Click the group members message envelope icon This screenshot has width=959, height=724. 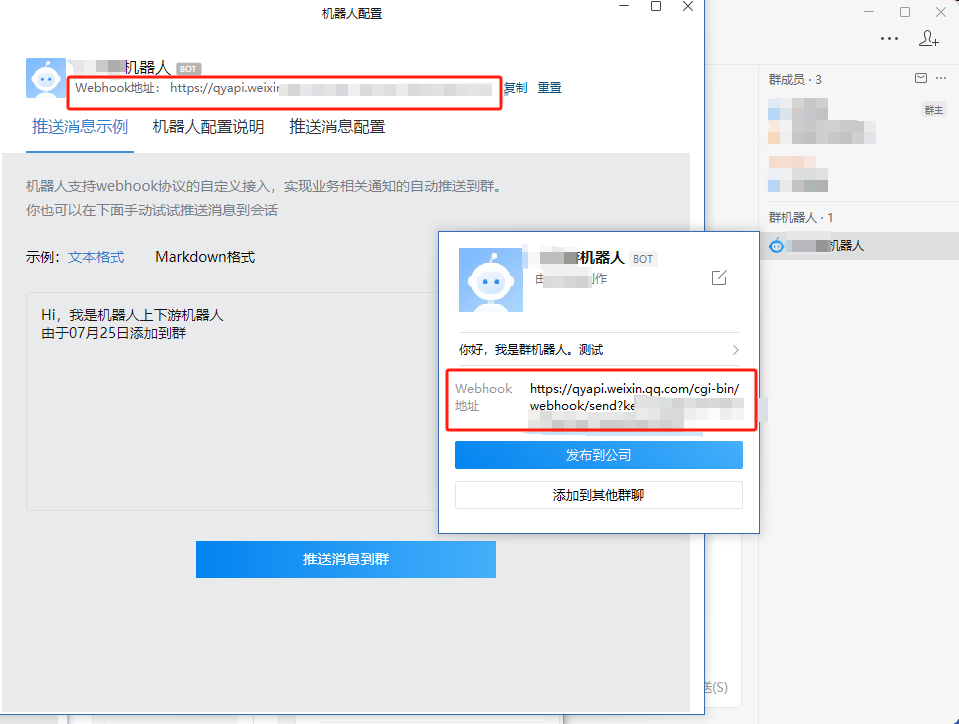coord(920,78)
